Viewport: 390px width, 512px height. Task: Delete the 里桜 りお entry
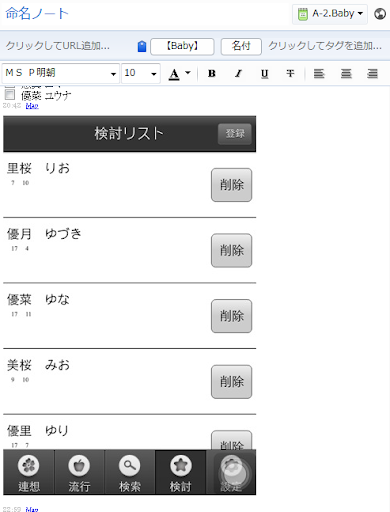click(x=231, y=185)
